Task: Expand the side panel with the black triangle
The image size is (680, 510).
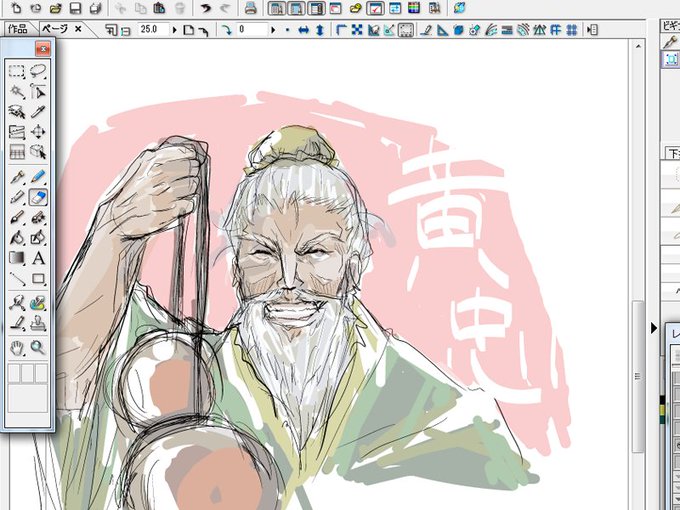Action: (x=654, y=328)
